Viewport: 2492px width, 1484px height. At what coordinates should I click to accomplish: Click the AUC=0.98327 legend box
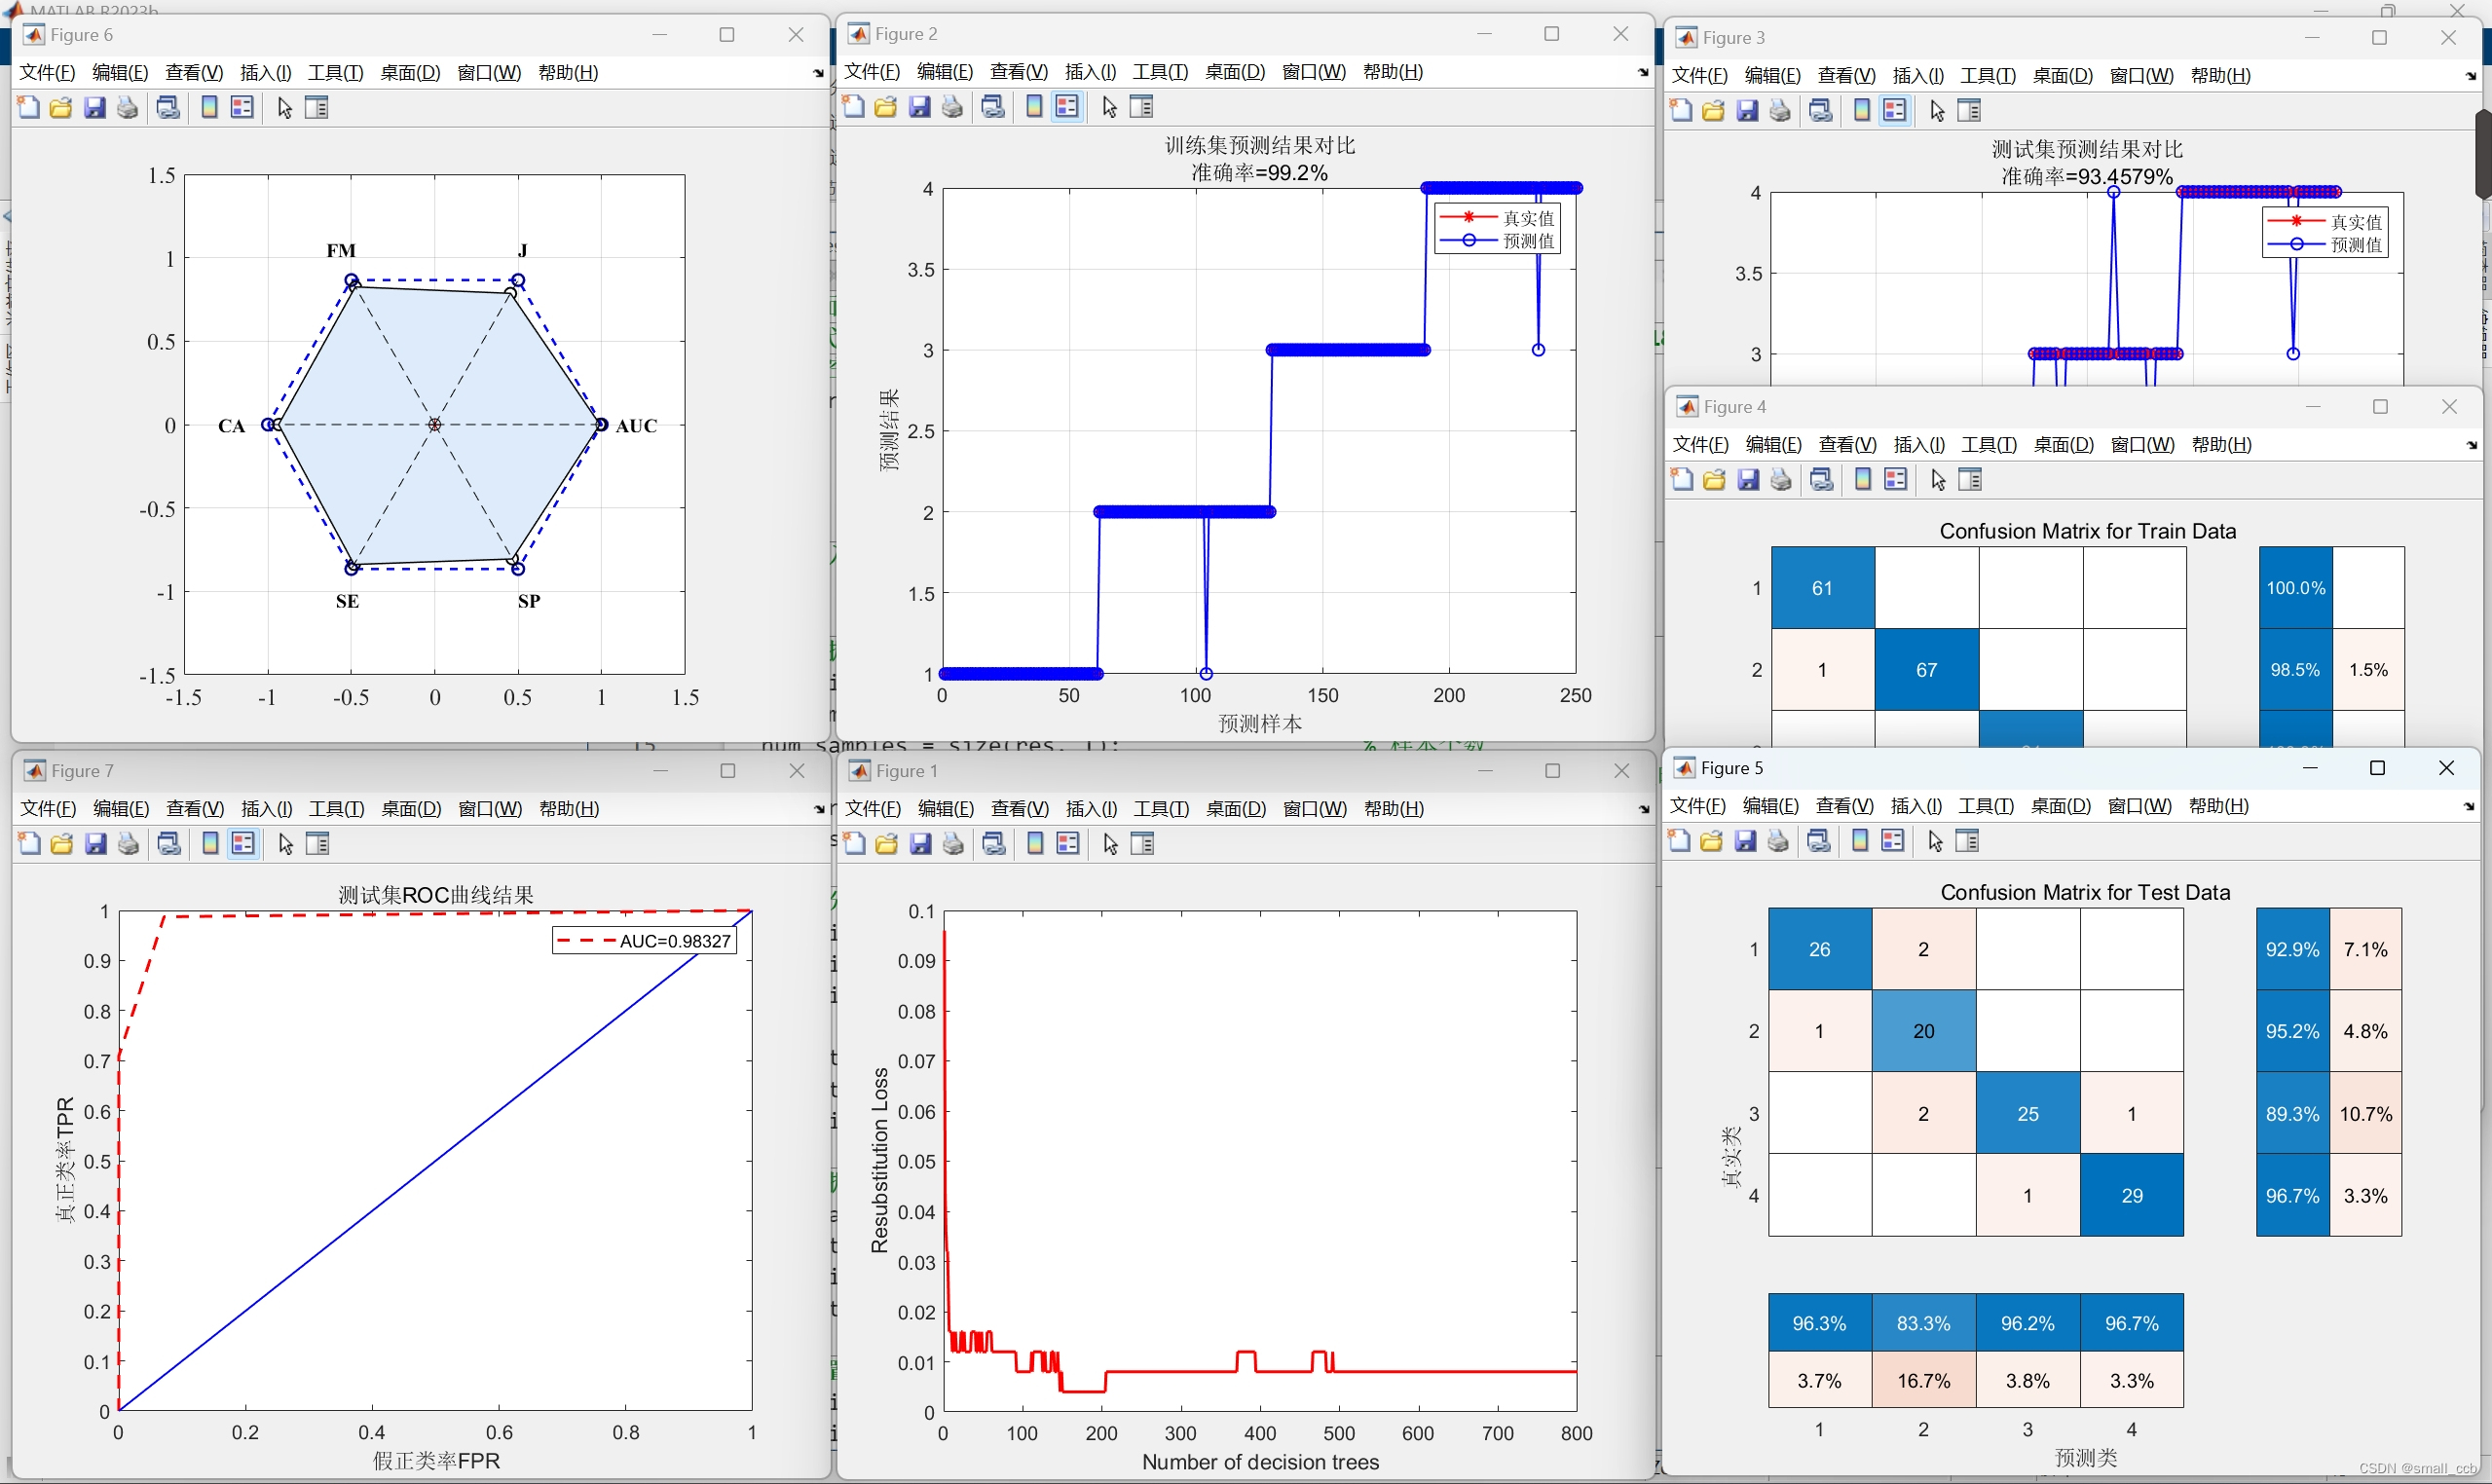pyautogui.click(x=645, y=941)
